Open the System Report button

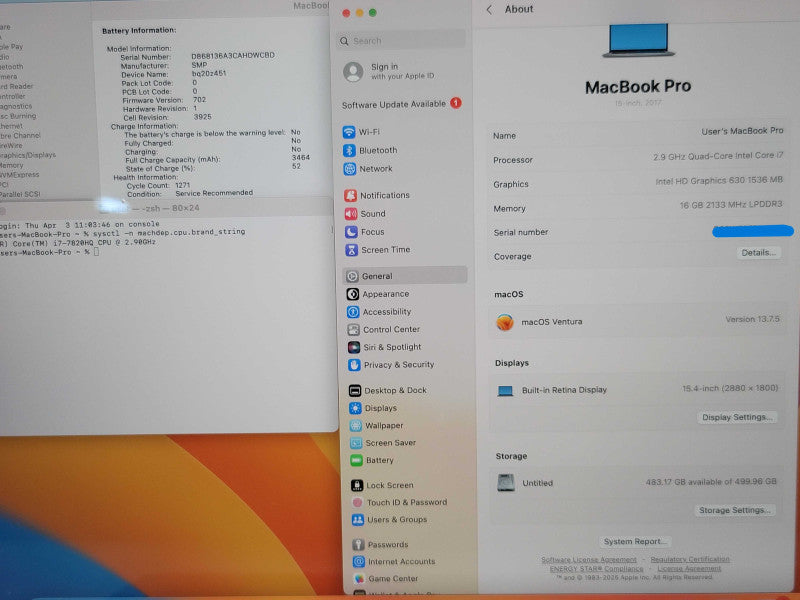[x=635, y=541]
